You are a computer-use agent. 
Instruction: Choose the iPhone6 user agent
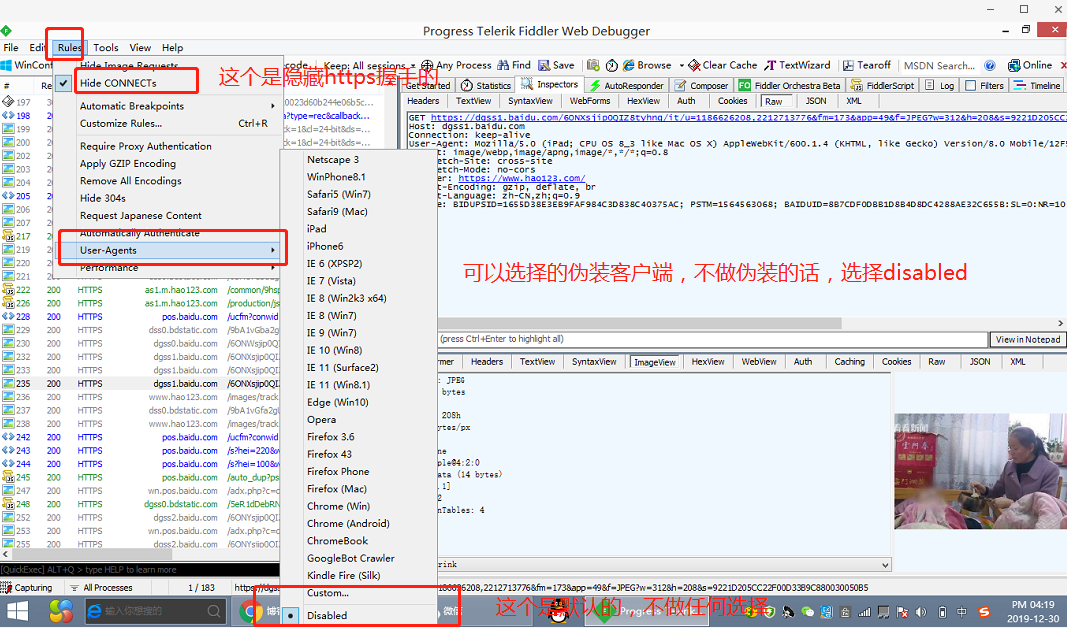(x=359, y=246)
